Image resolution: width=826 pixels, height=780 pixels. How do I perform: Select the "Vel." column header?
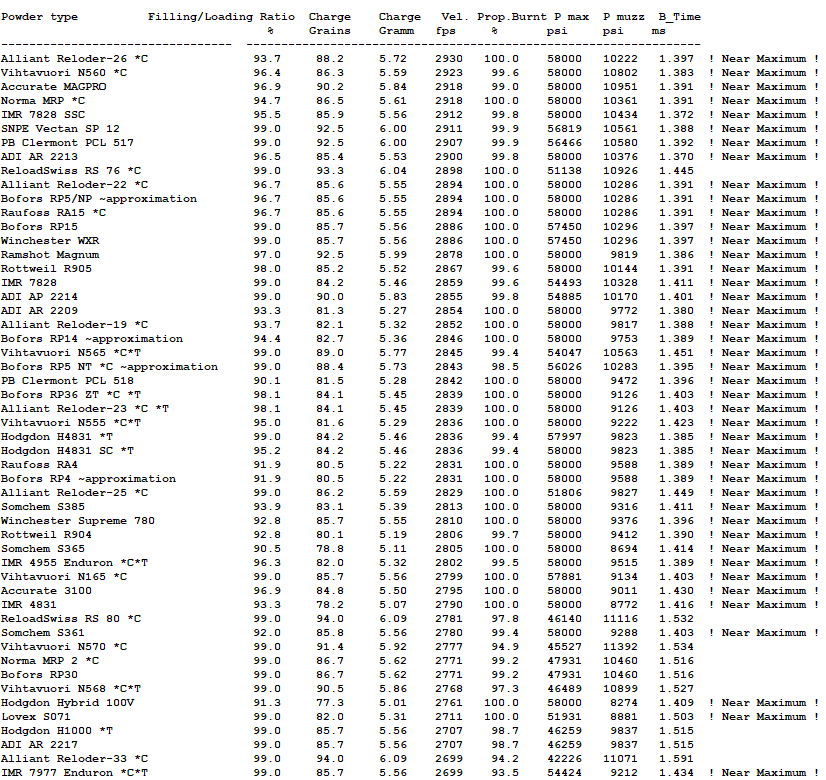tap(455, 17)
